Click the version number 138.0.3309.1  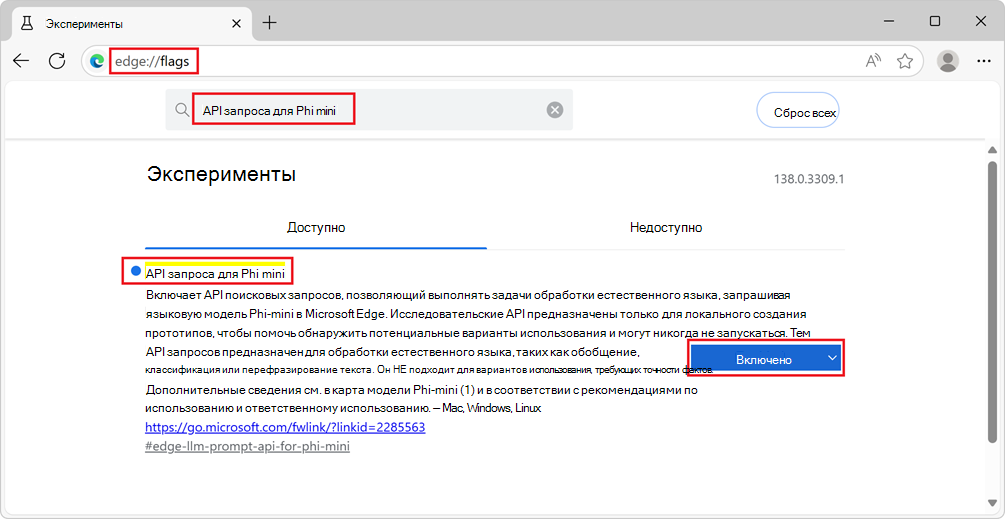tap(809, 179)
